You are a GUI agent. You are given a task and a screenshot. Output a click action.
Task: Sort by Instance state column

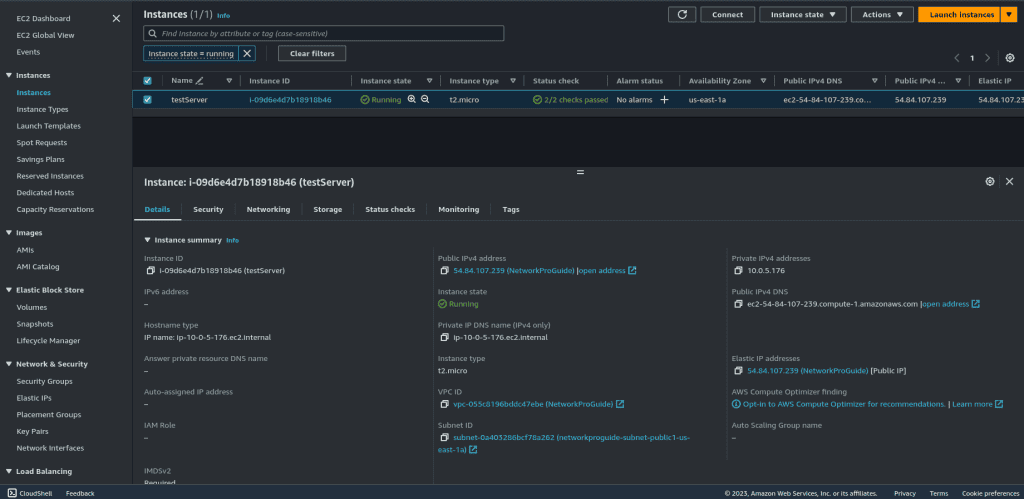pyautogui.click(x=430, y=81)
